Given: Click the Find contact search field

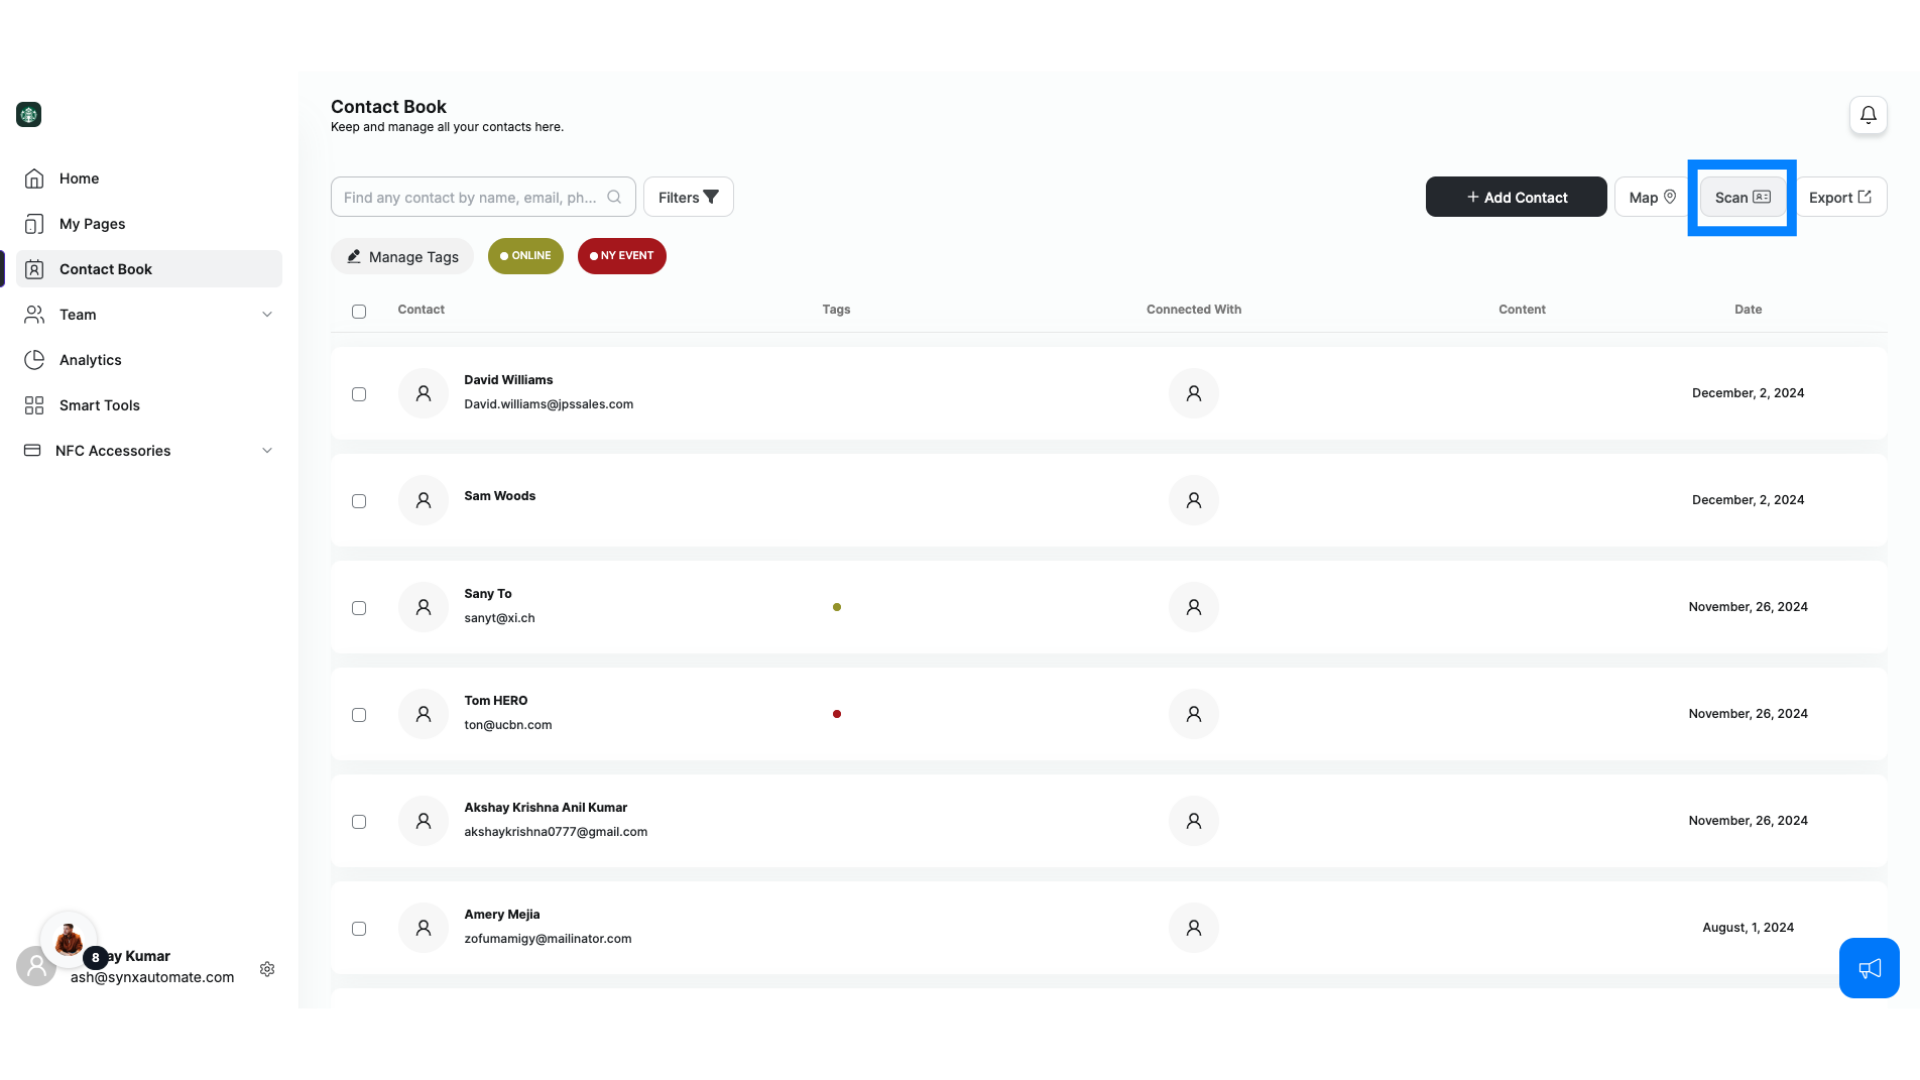Looking at the screenshot, I should click(x=483, y=196).
